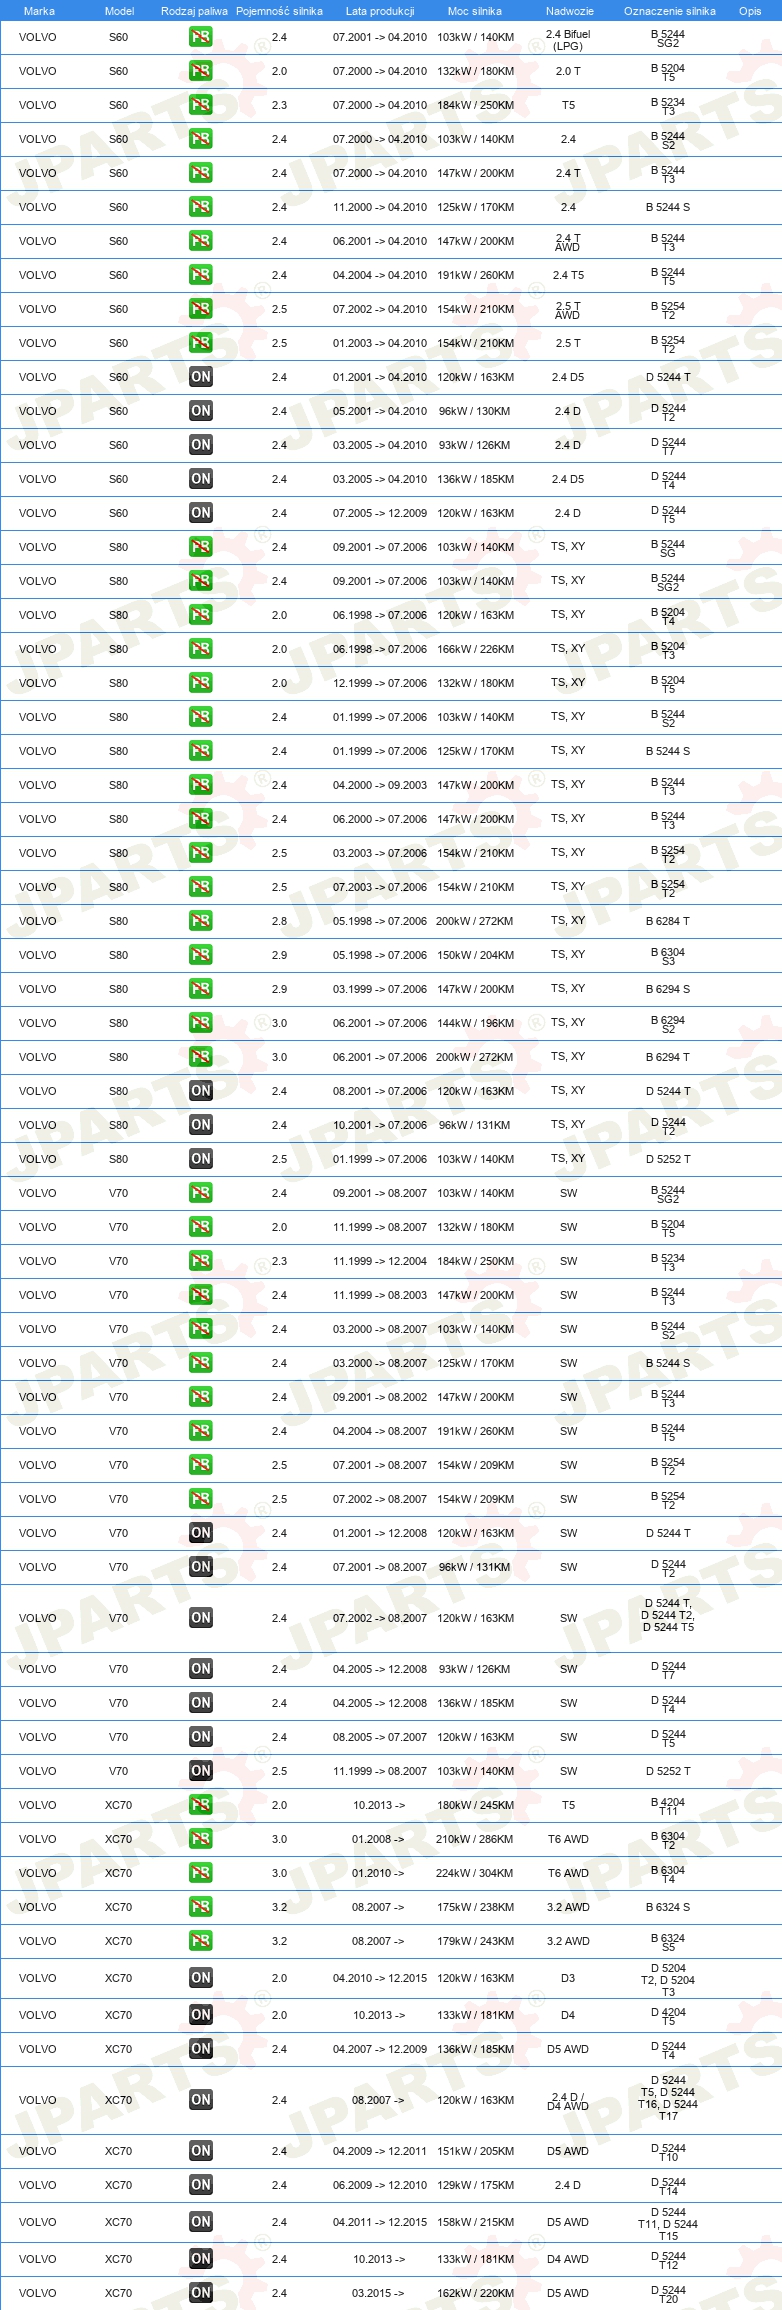Select diesel ON icon in XC70 151kW / 205KM row
Image resolution: width=782 pixels, height=2310 pixels.
(x=200, y=2151)
